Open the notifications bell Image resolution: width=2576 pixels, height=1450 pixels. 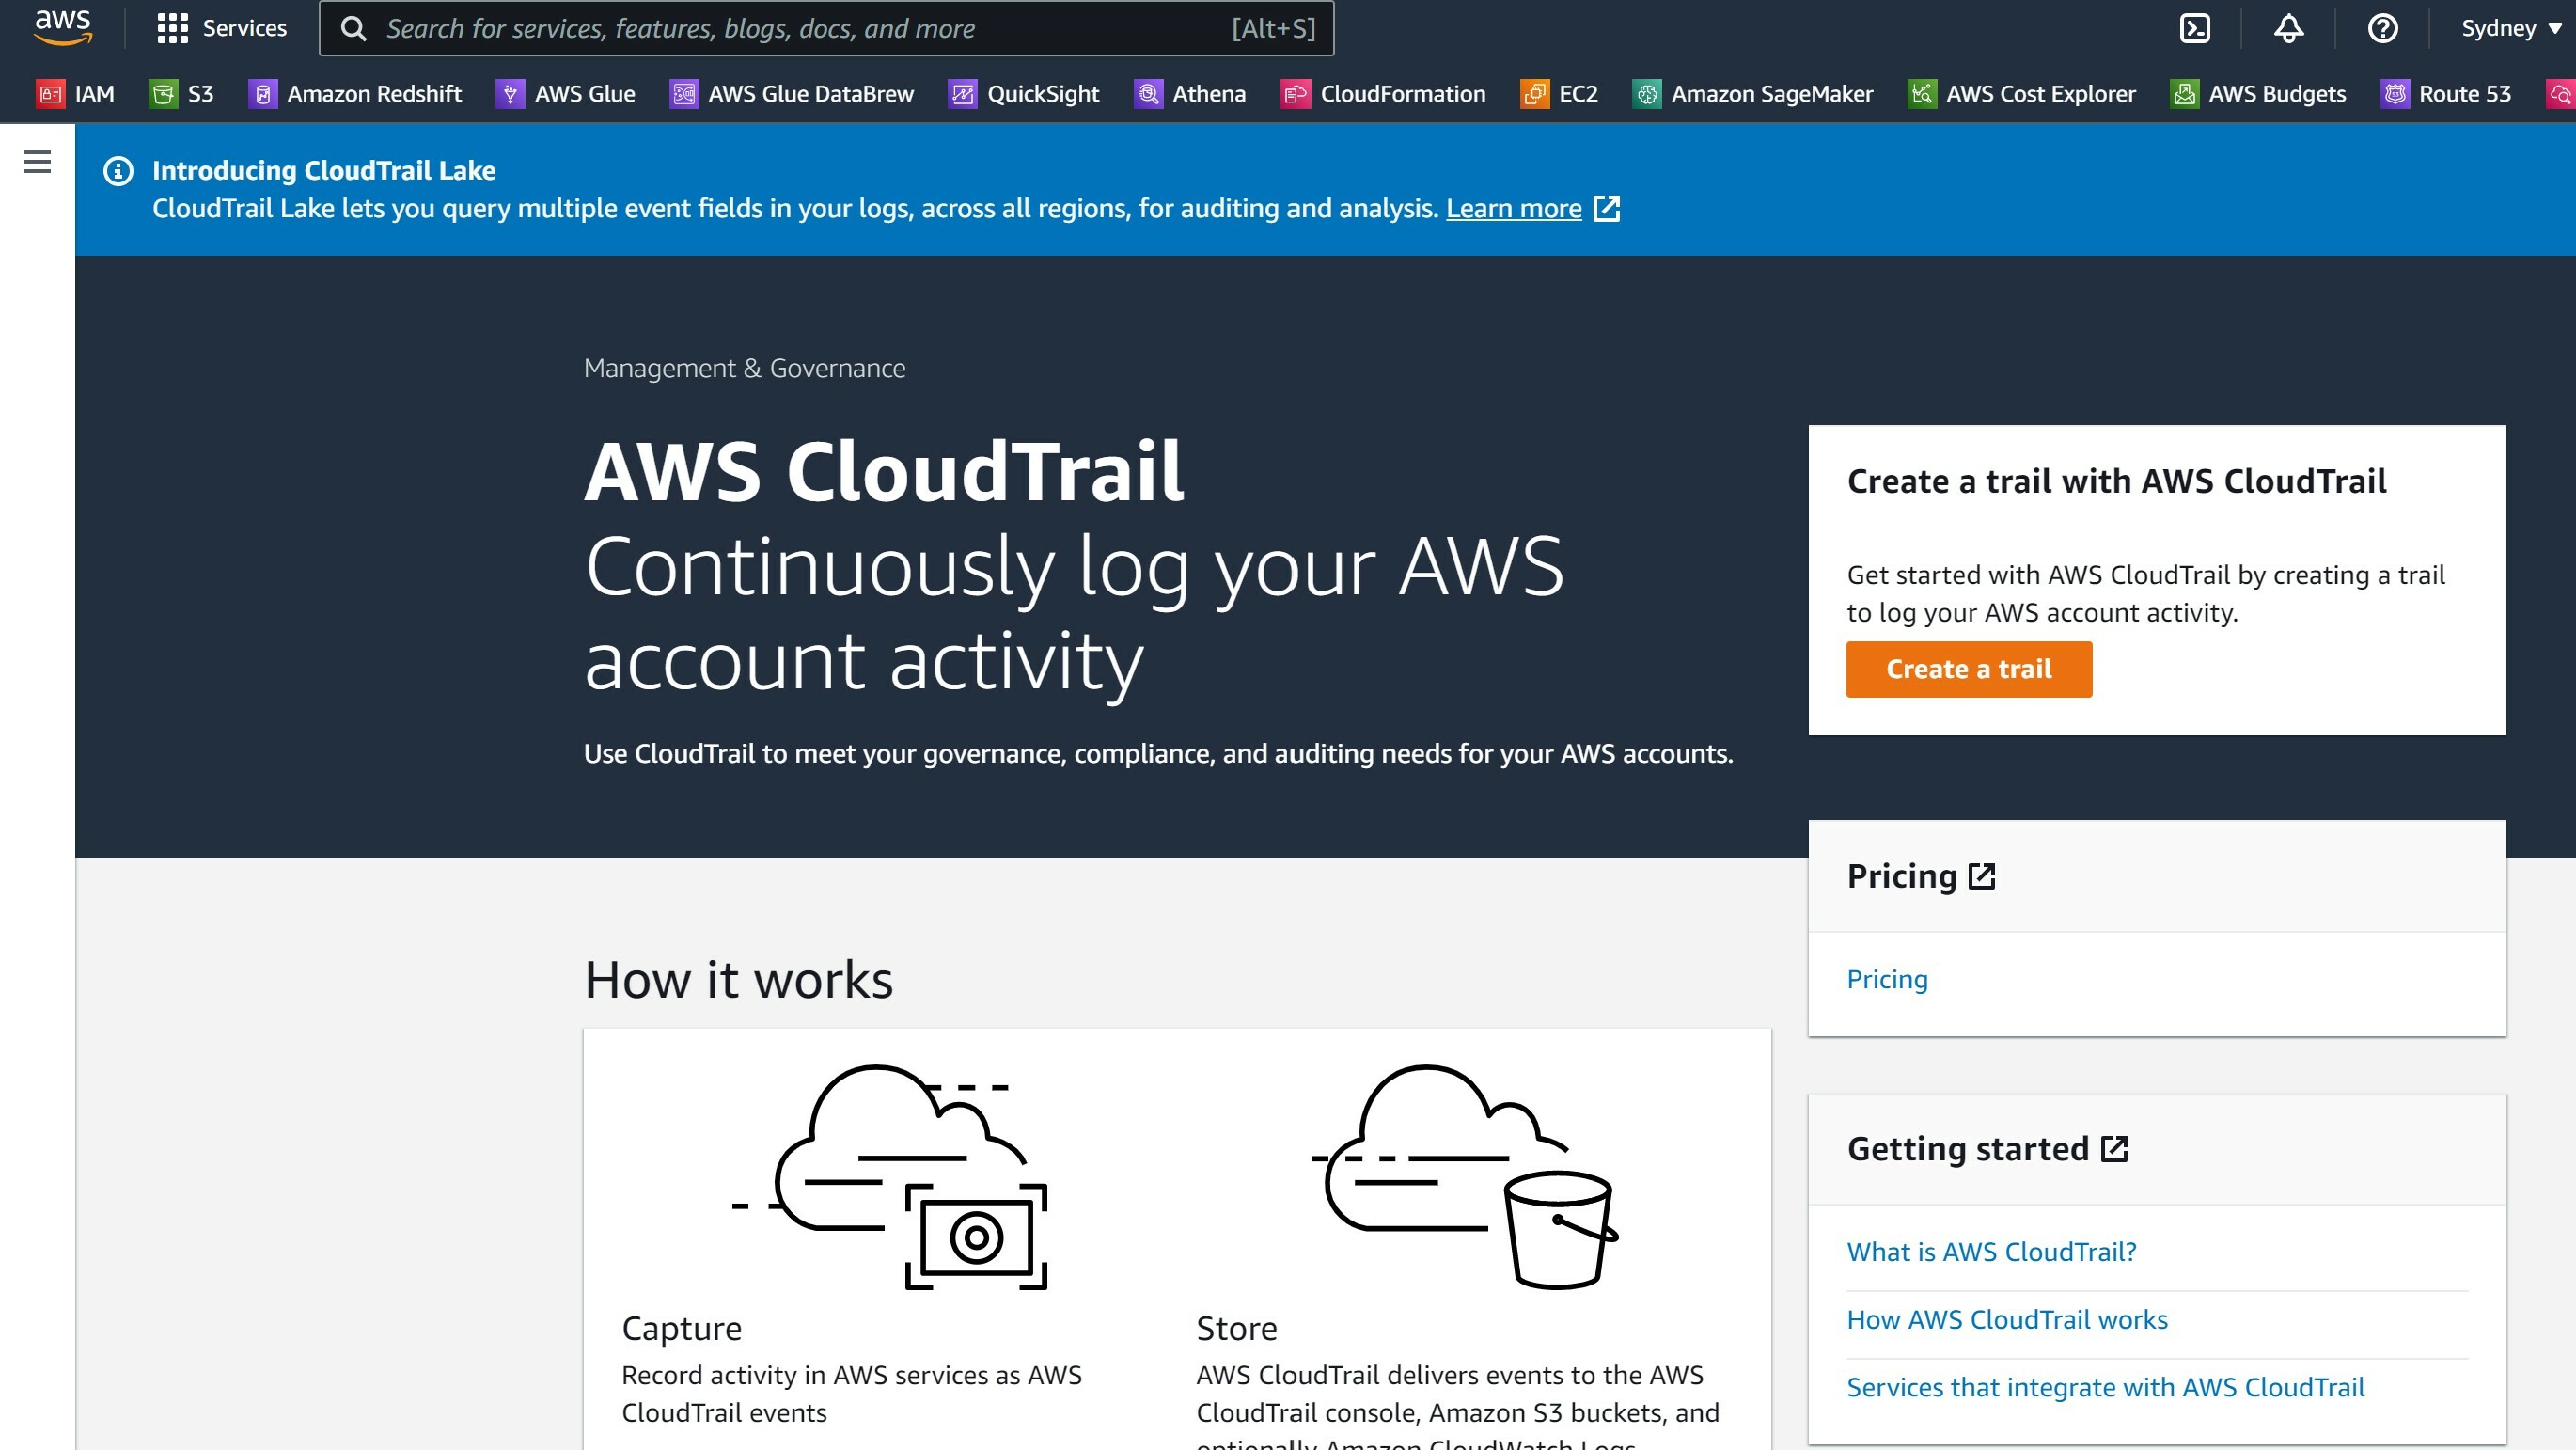(x=2288, y=28)
